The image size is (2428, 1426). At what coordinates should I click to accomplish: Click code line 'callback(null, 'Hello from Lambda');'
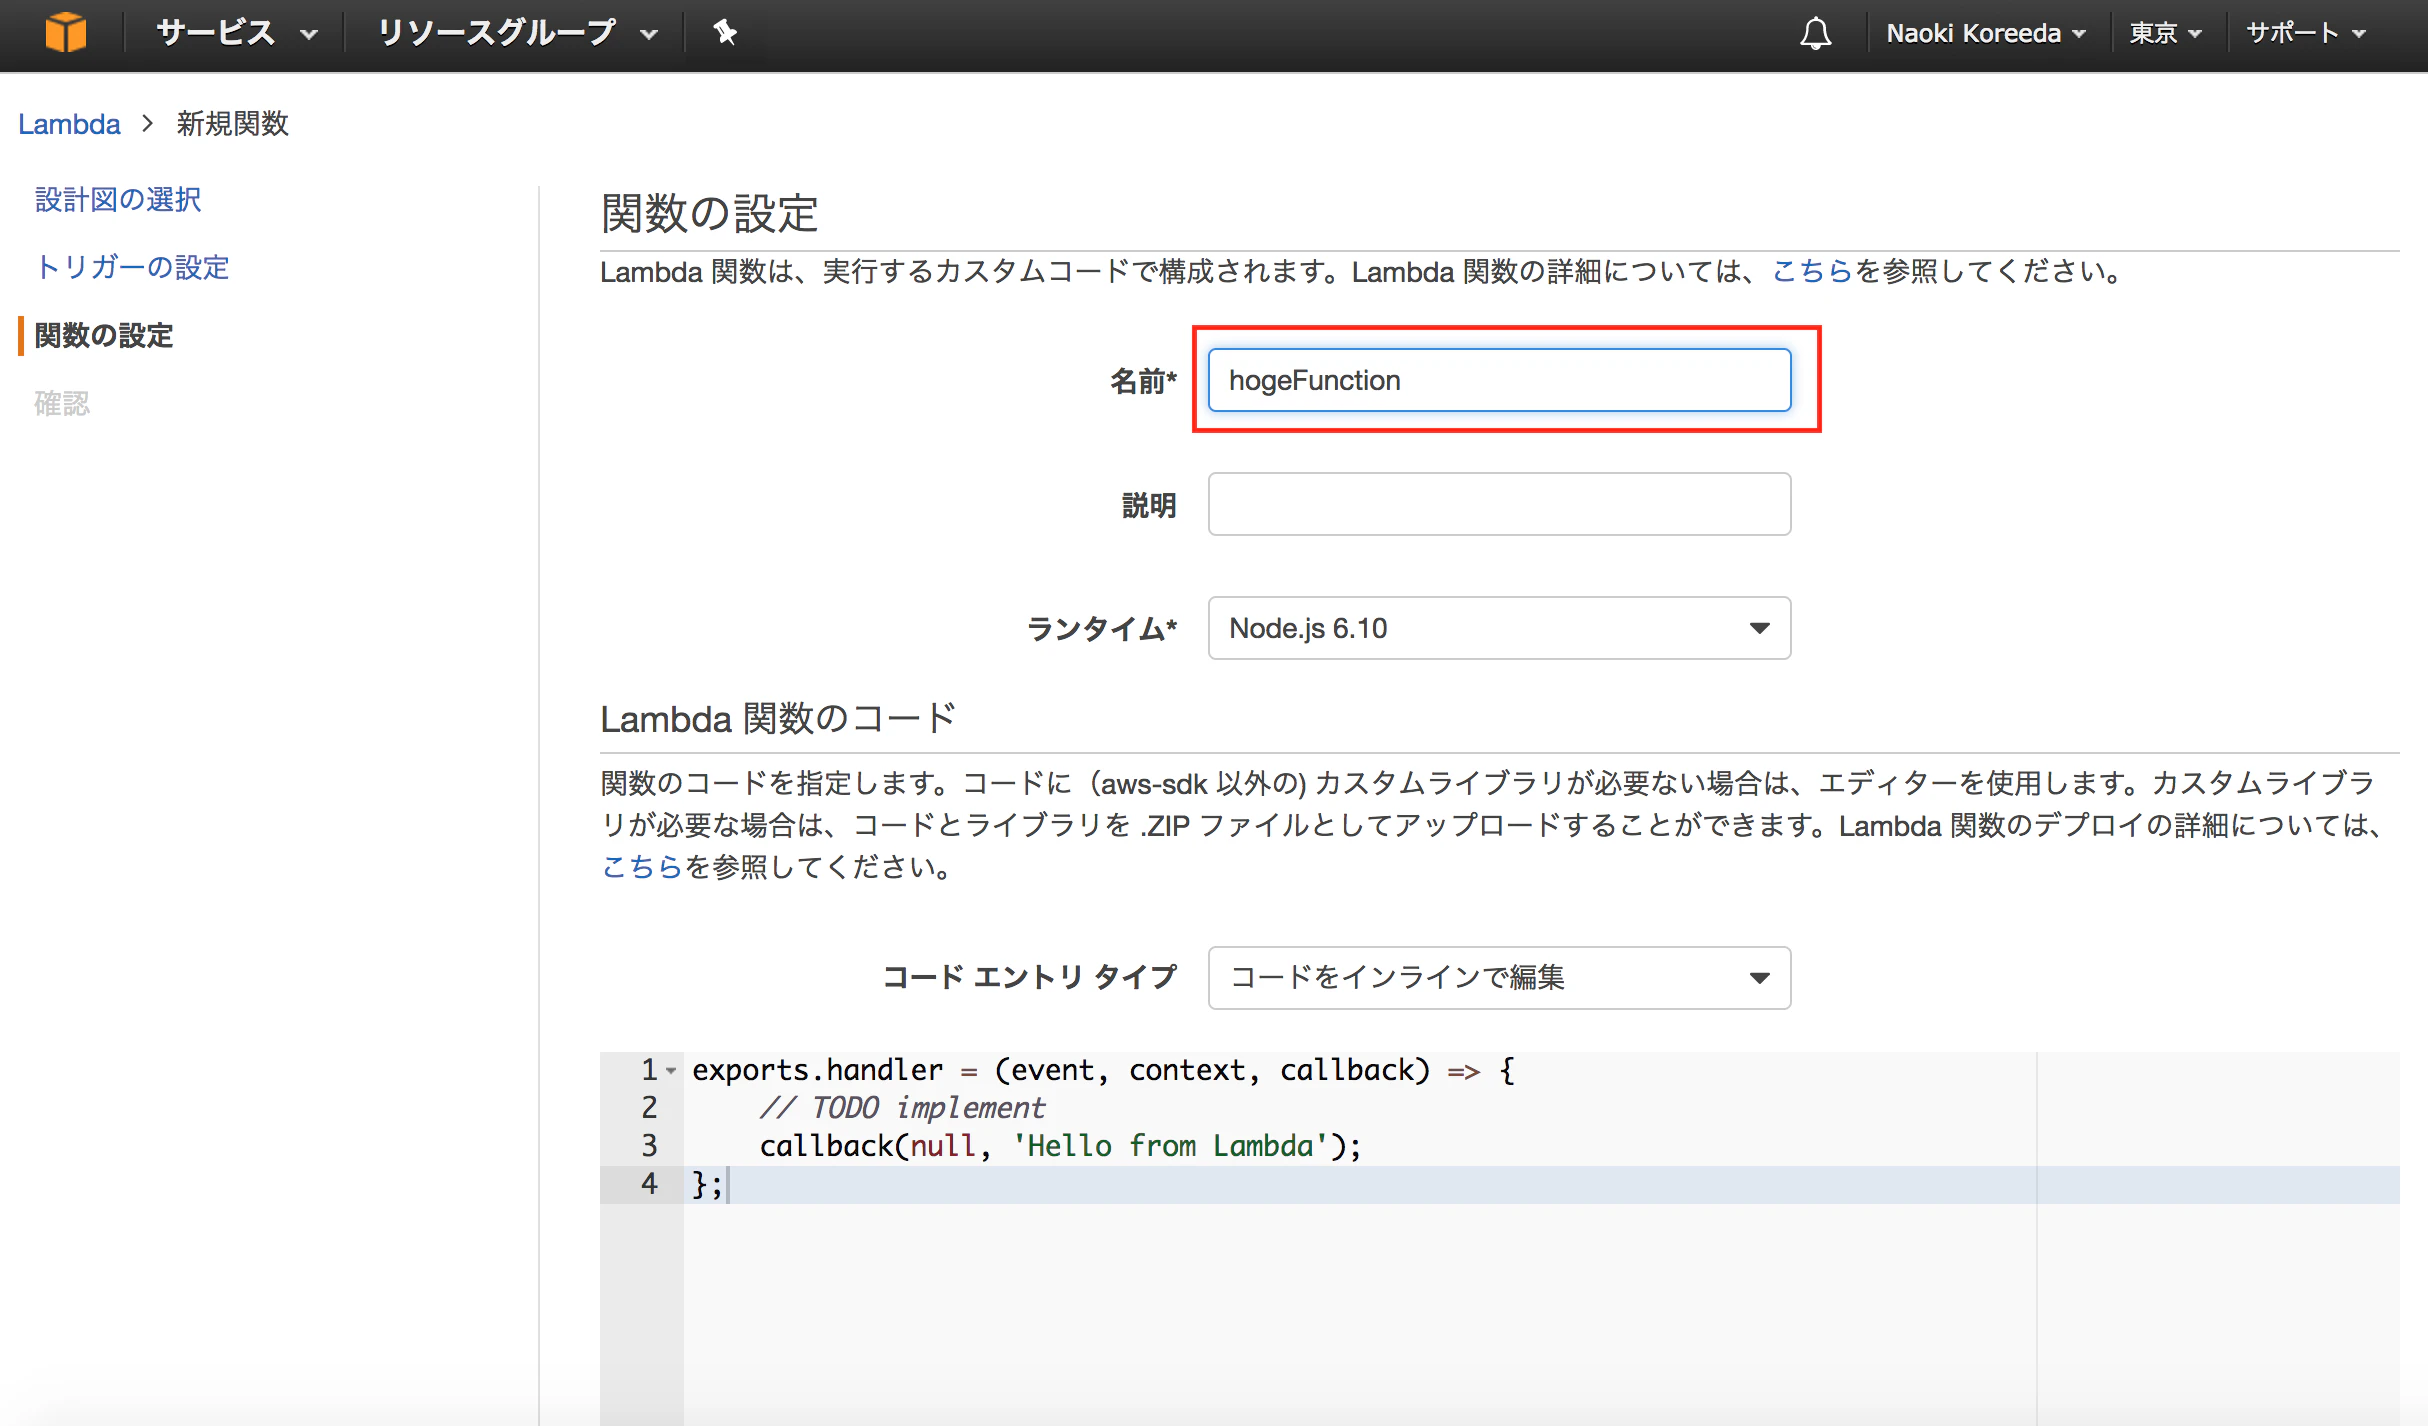[x=1060, y=1146]
